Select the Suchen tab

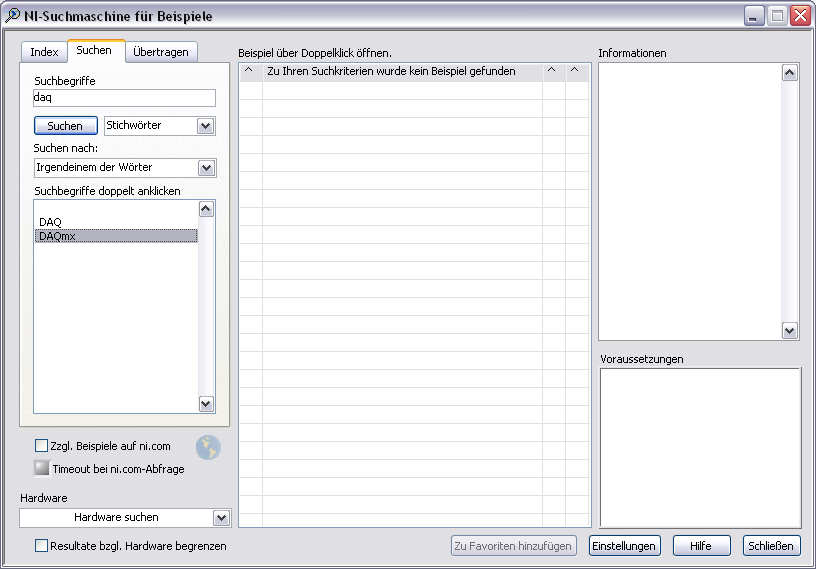(x=94, y=50)
